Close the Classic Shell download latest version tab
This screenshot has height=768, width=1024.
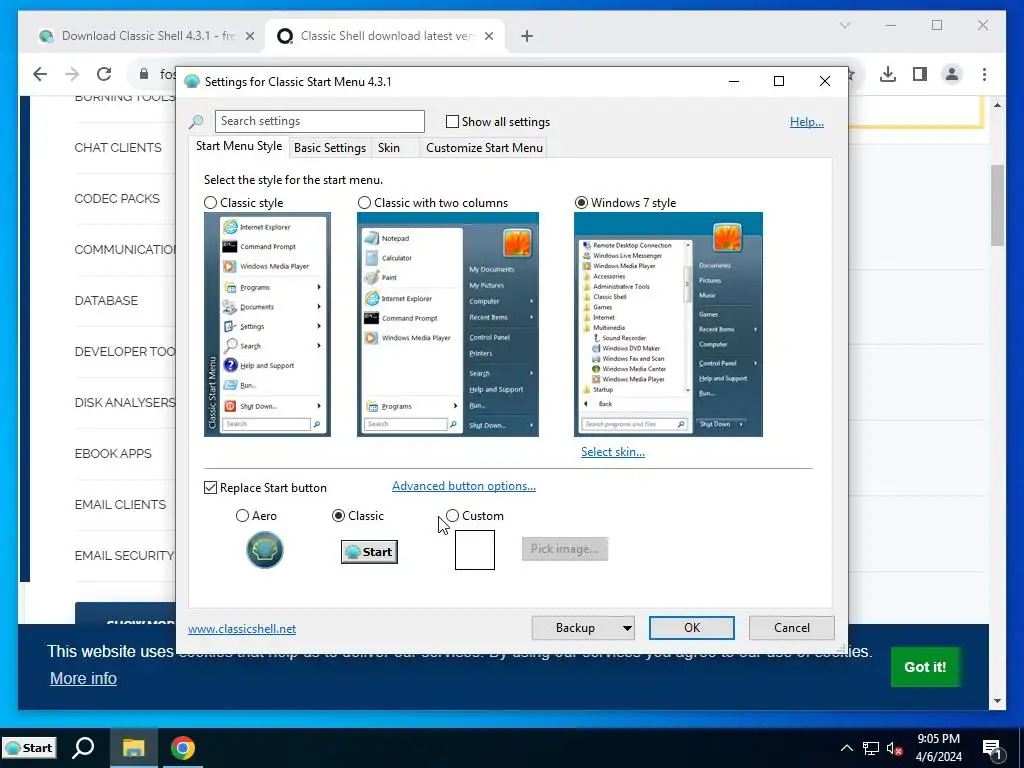click(x=488, y=36)
